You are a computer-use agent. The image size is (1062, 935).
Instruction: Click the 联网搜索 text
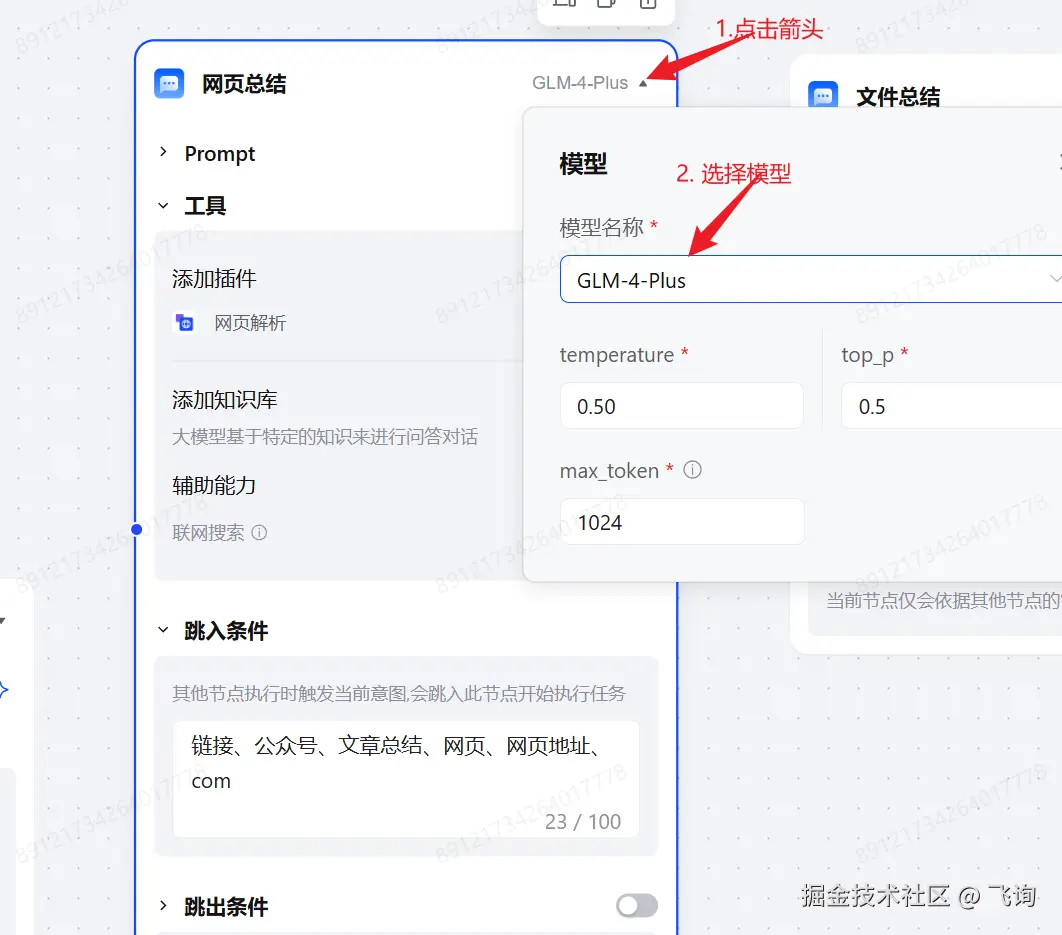click(209, 533)
